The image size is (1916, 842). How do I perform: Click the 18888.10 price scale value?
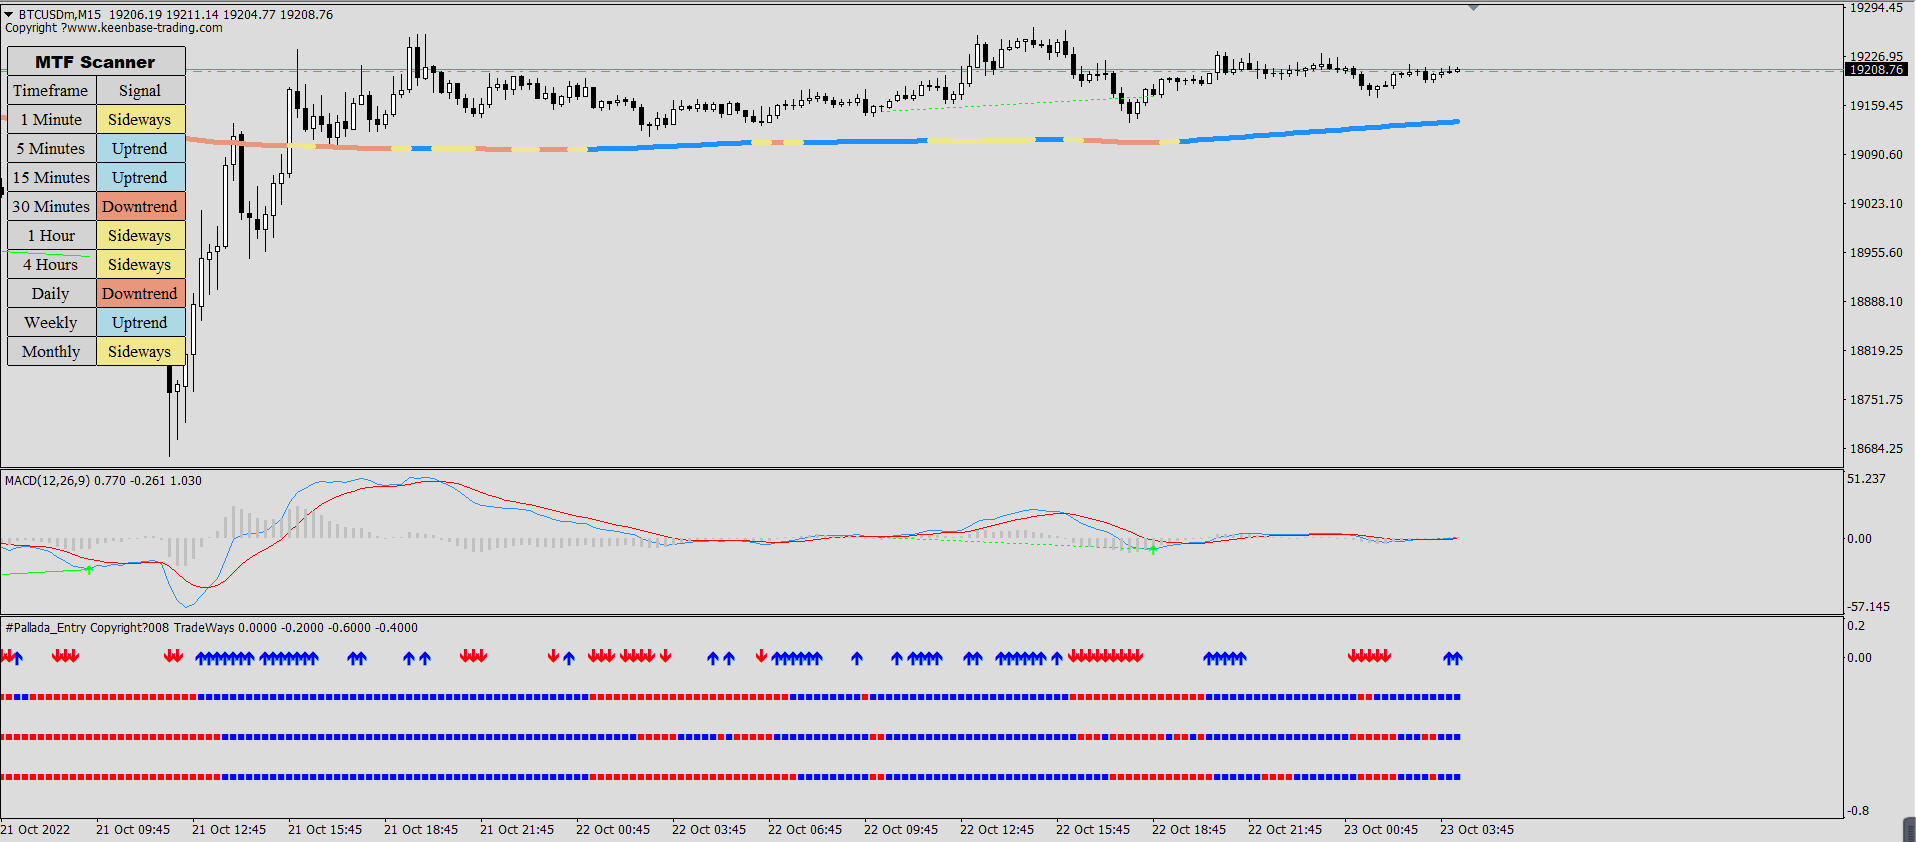click(x=1876, y=302)
